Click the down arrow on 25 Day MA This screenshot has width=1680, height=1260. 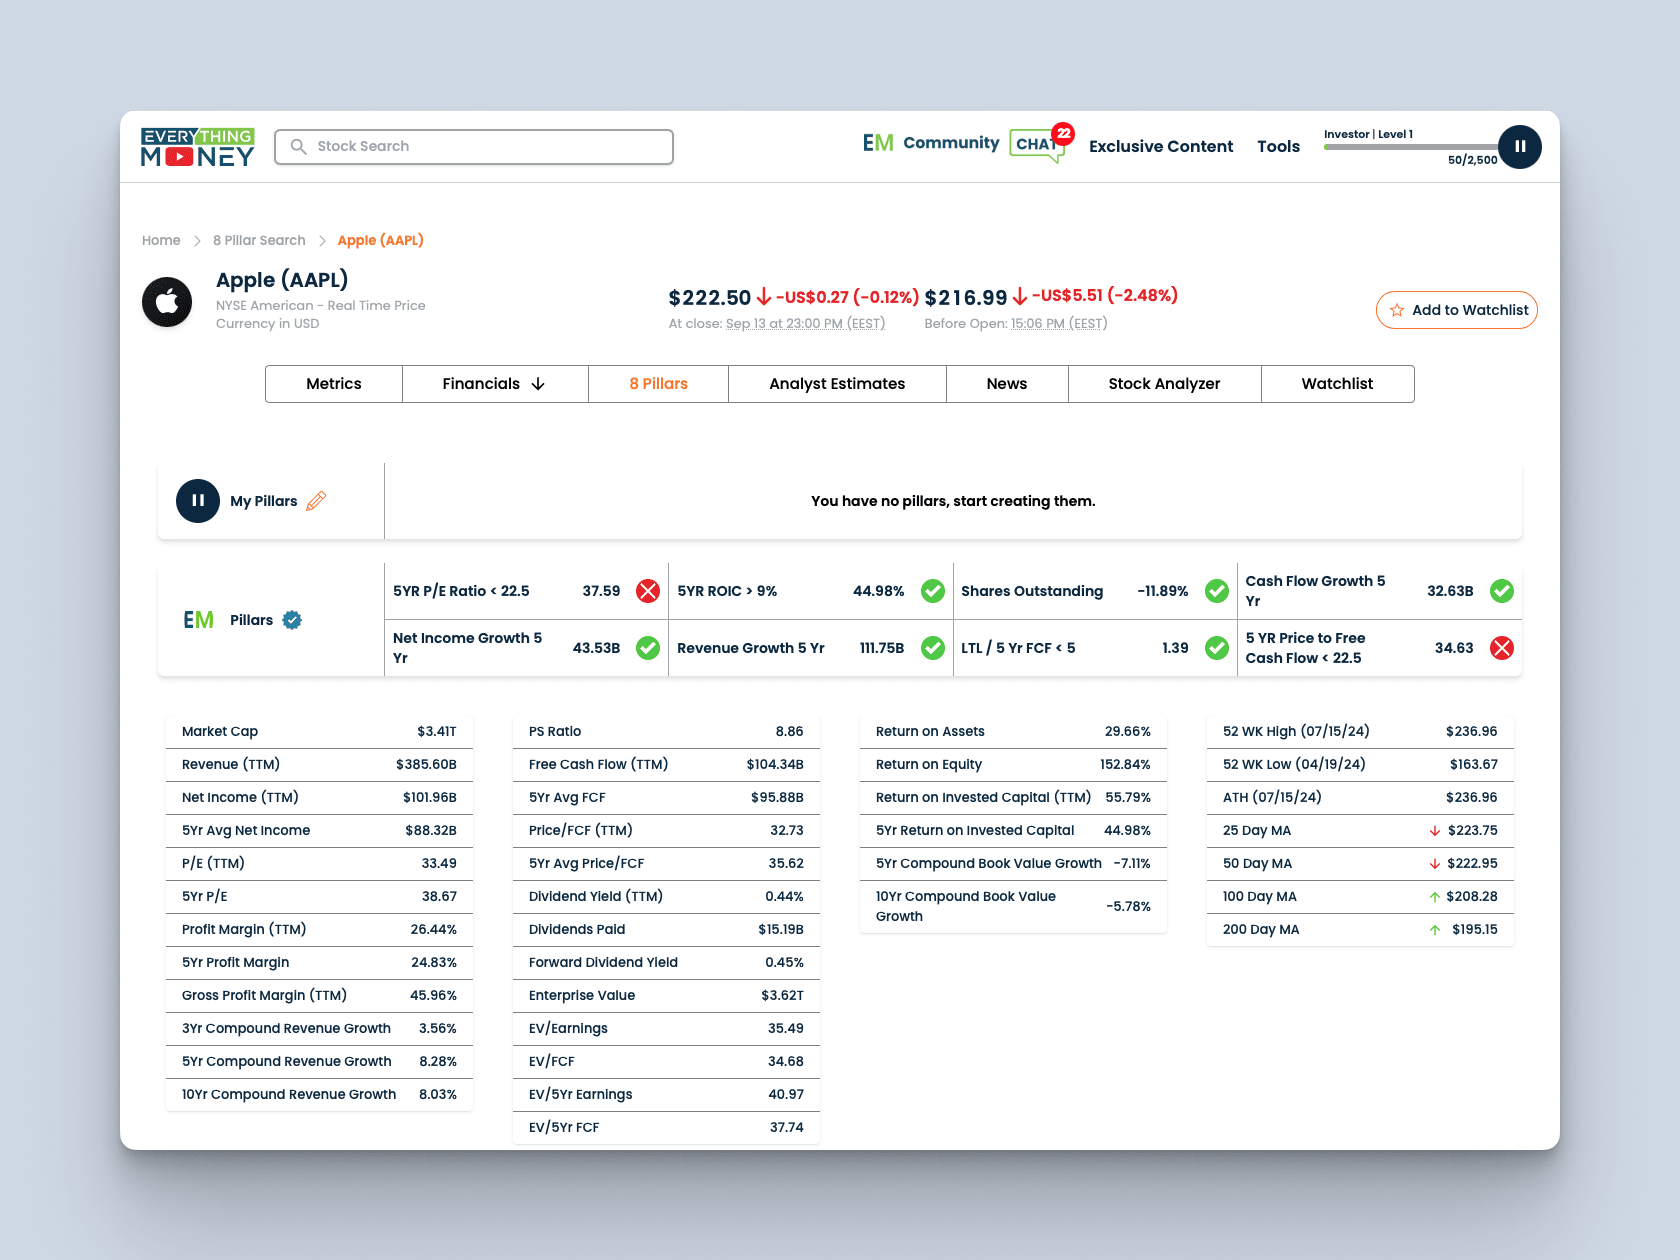(1435, 831)
